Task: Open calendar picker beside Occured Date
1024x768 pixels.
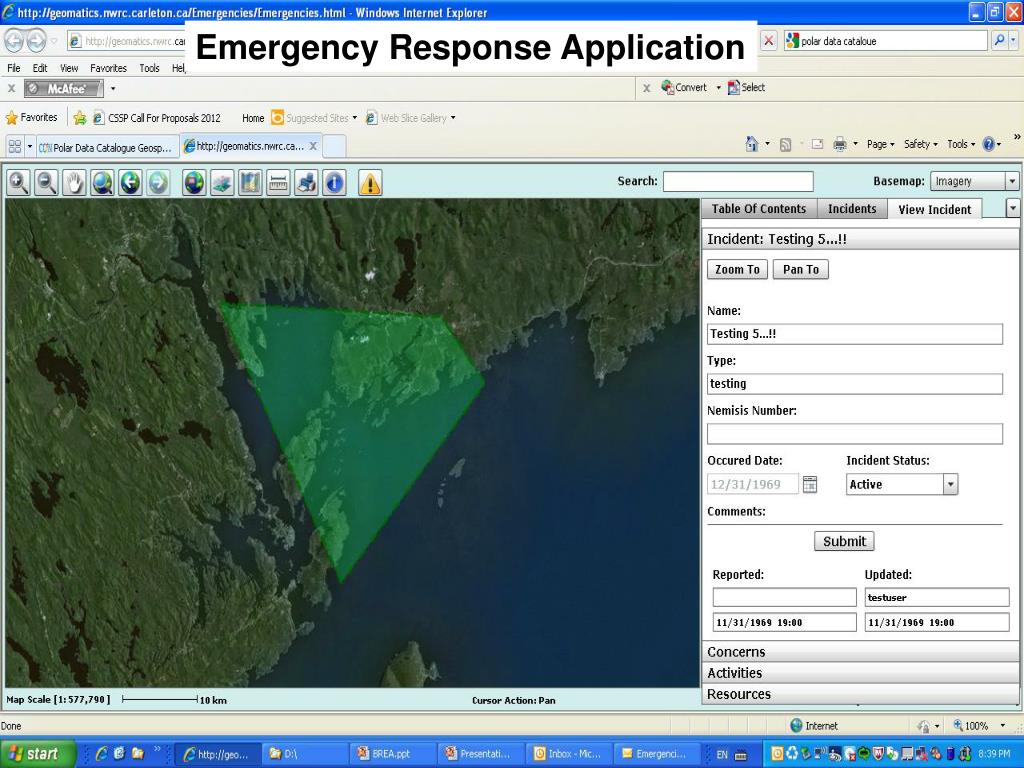Action: (810, 484)
